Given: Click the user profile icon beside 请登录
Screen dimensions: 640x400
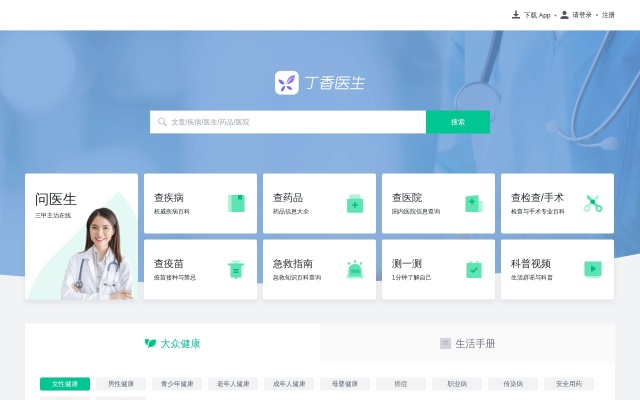Looking at the screenshot, I should click(x=565, y=15).
